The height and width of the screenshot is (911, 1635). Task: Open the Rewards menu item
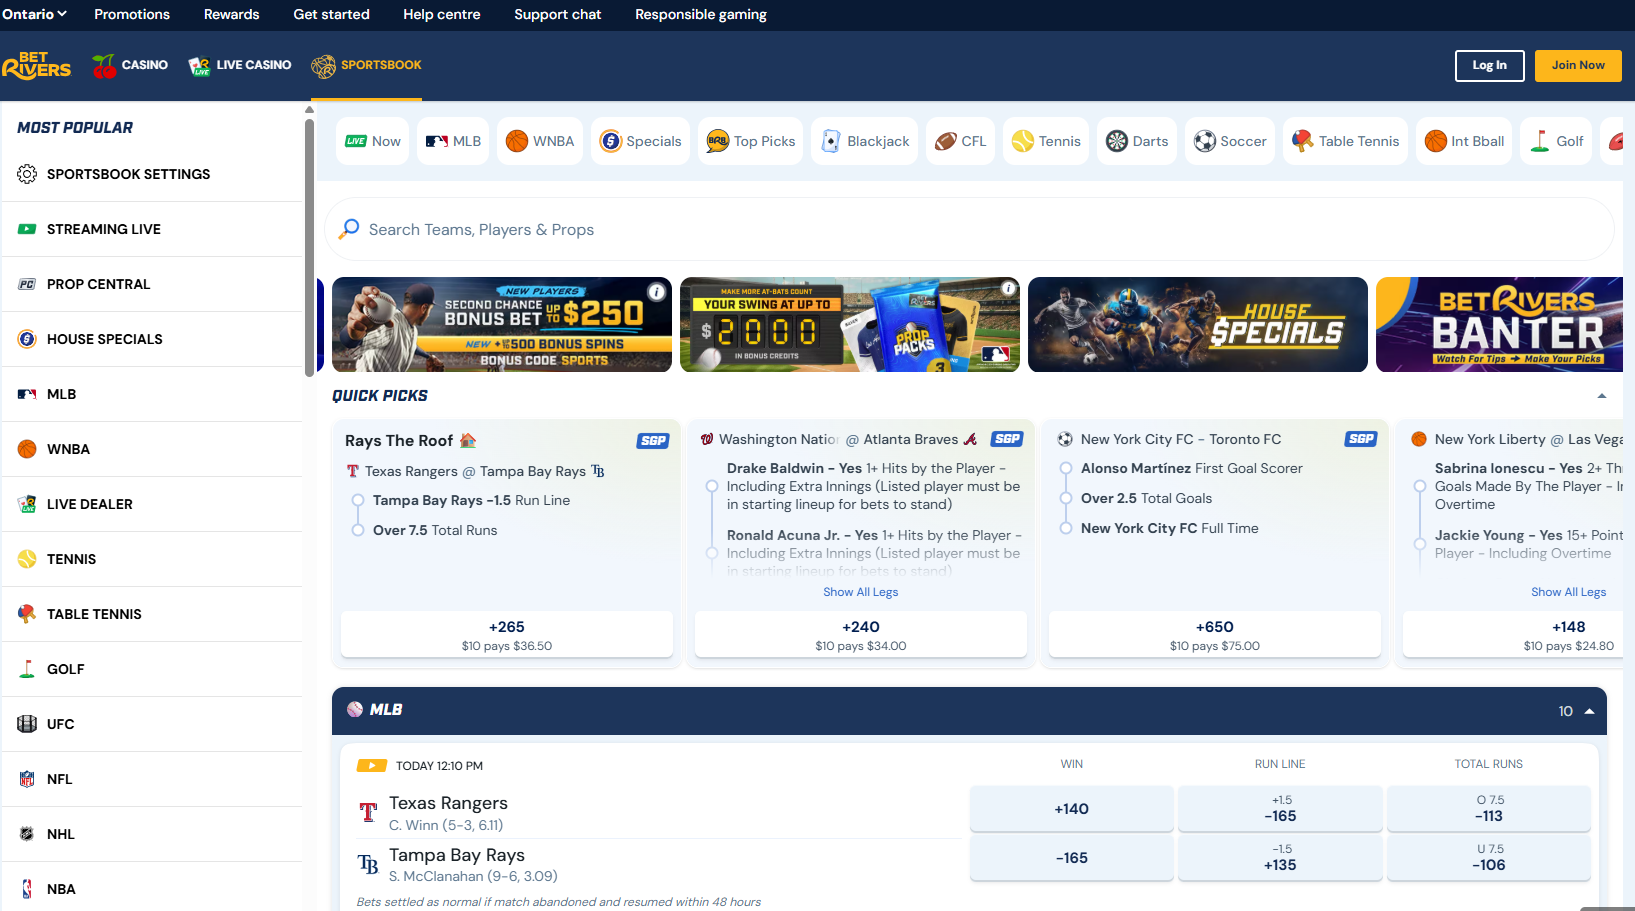click(x=231, y=14)
